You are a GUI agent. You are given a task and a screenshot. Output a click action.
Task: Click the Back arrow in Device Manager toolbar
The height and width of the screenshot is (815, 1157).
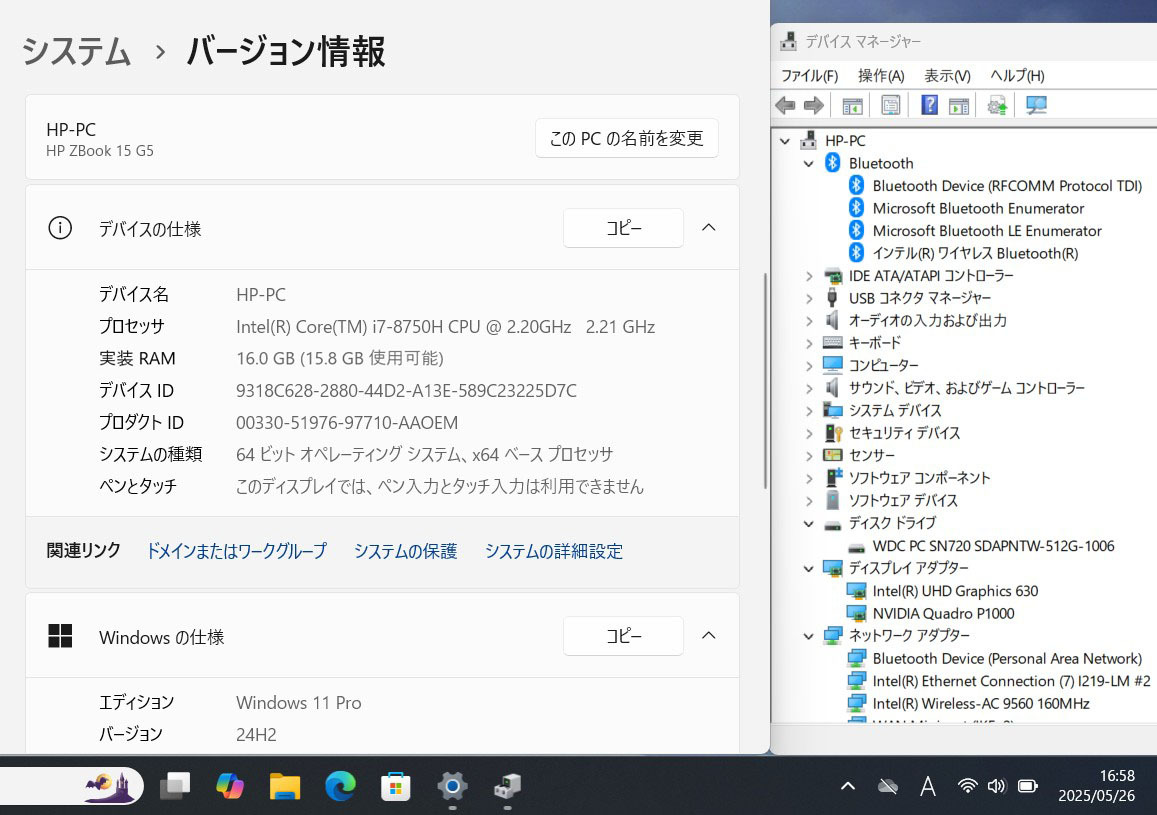click(x=785, y=105)
